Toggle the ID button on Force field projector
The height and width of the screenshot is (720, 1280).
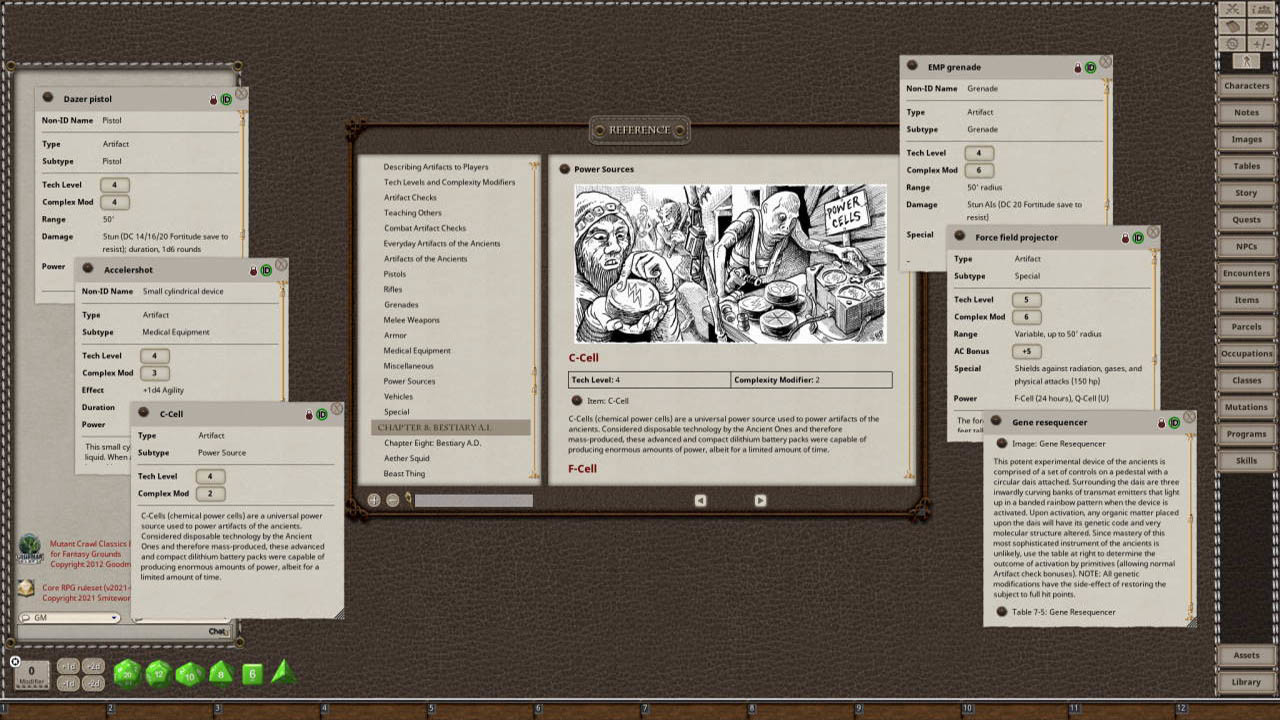[1138, 238]
